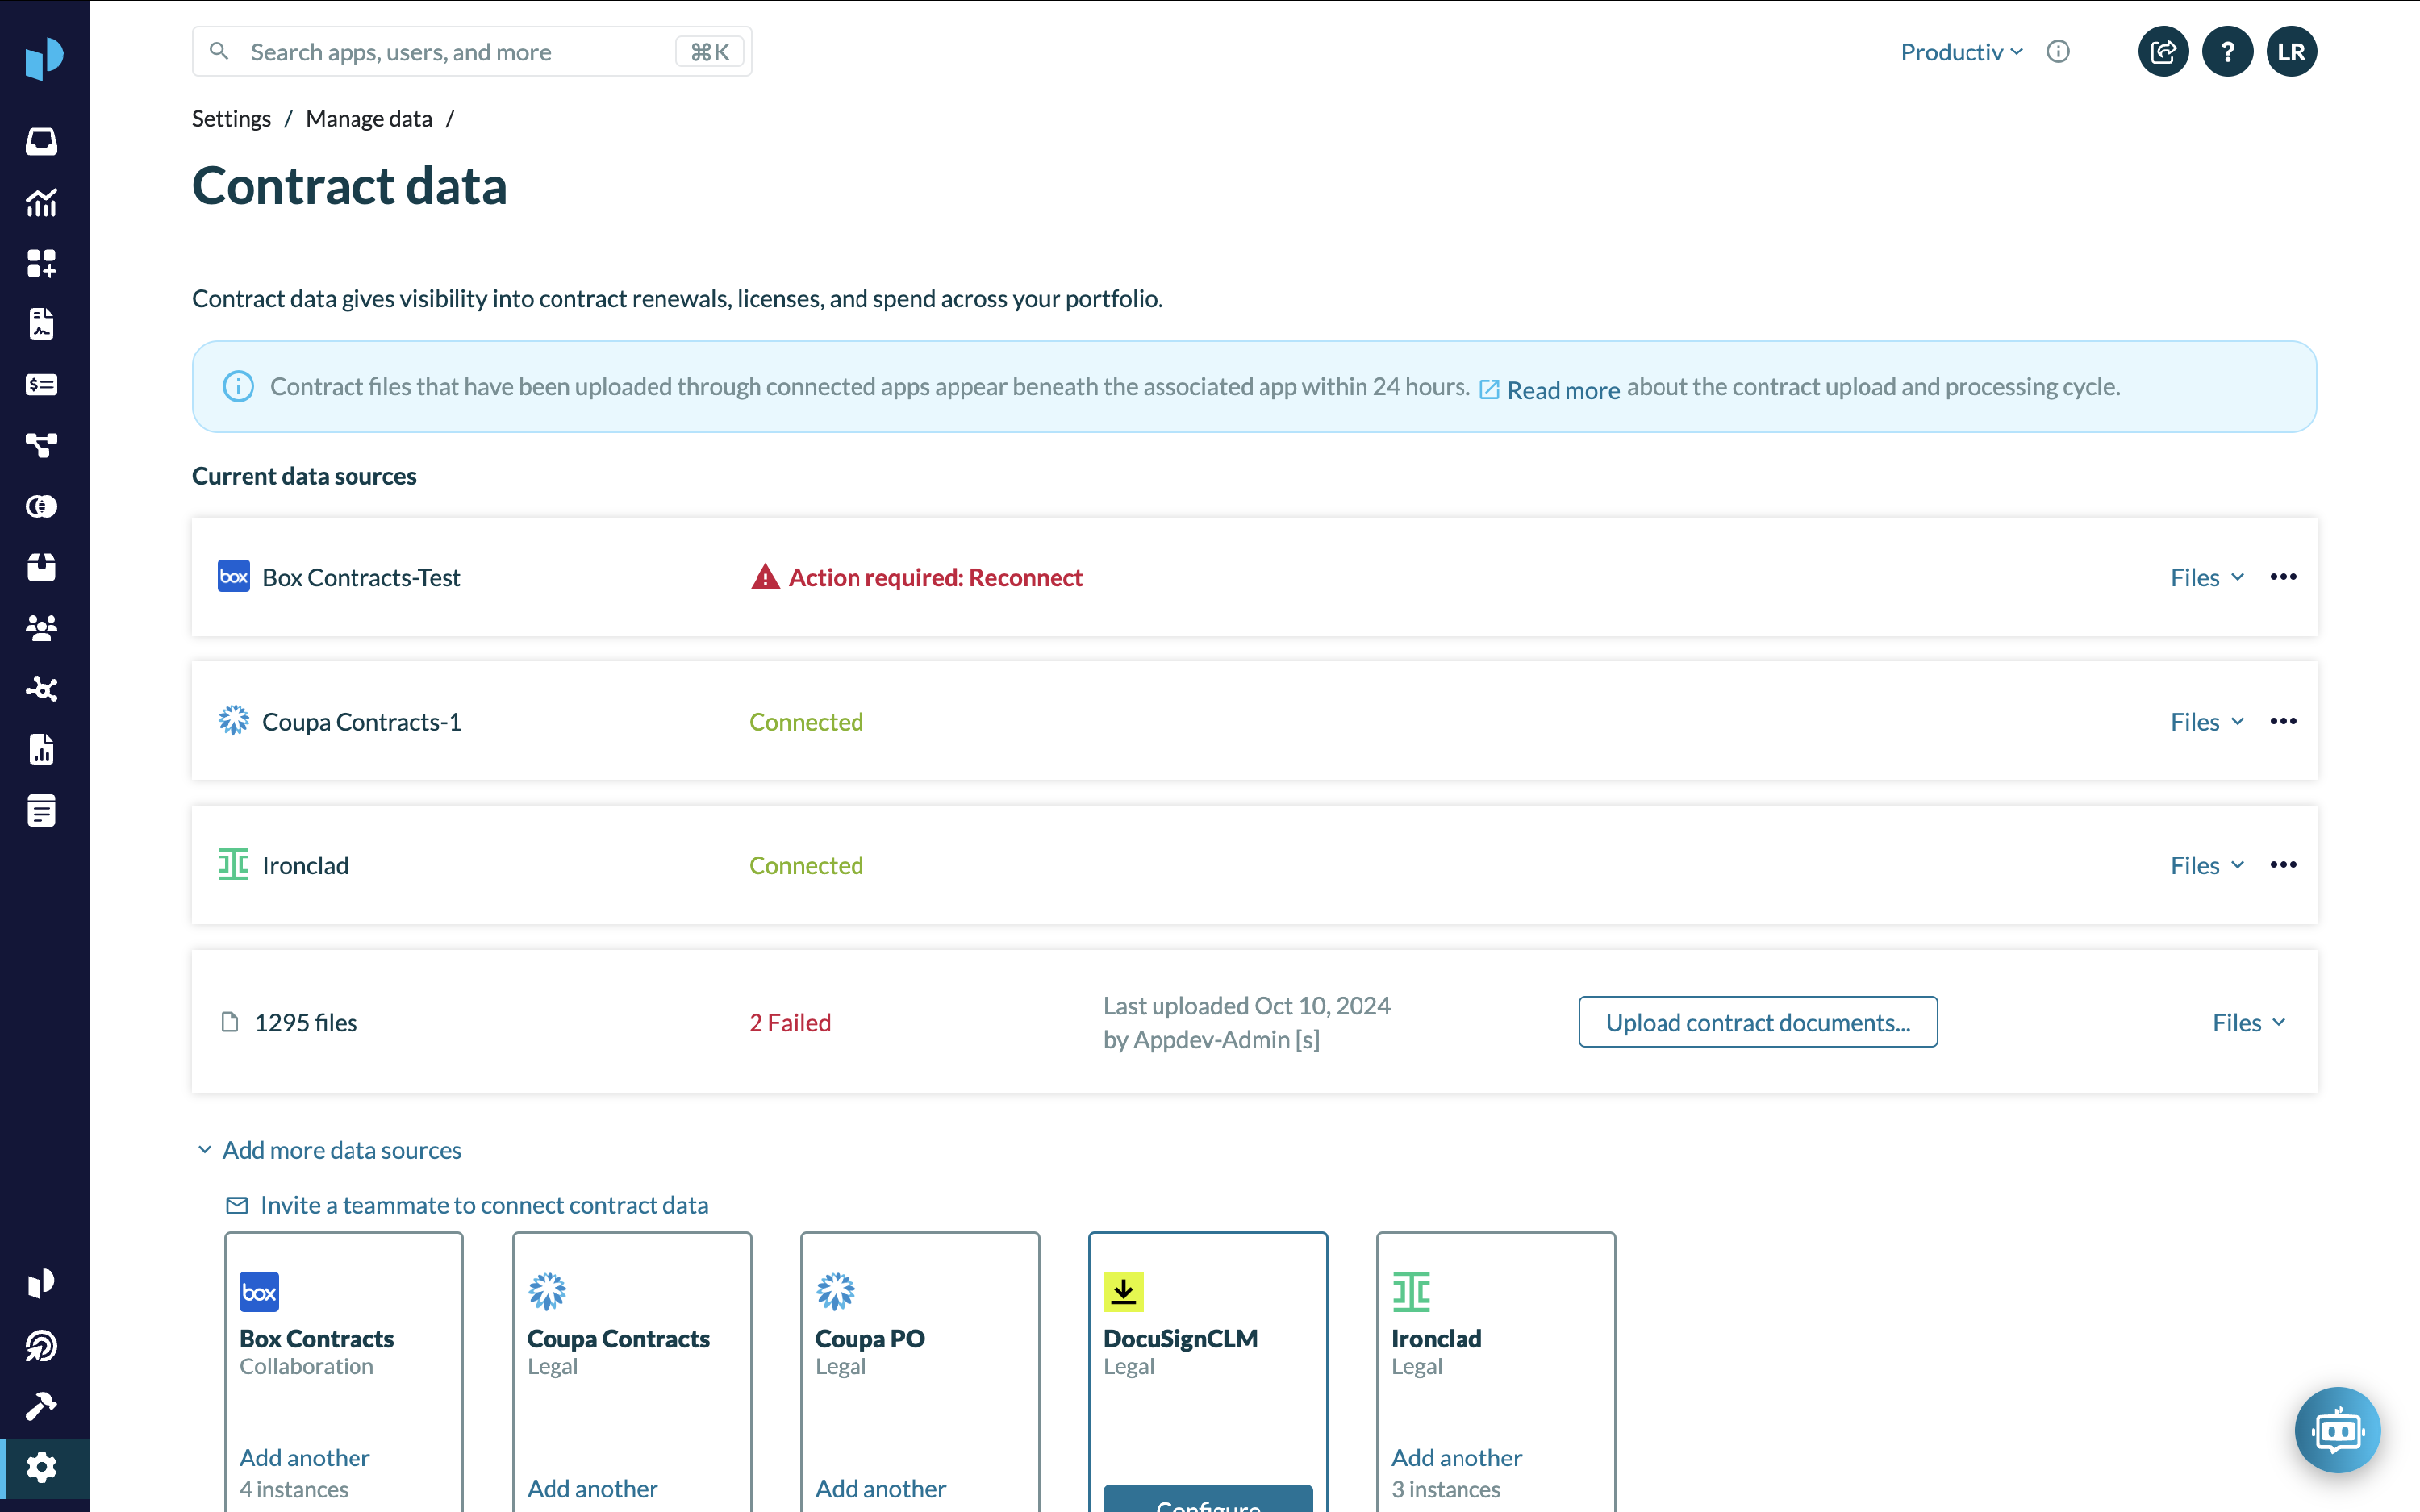Click the info icon beside Productiv

click(2058, 52)
